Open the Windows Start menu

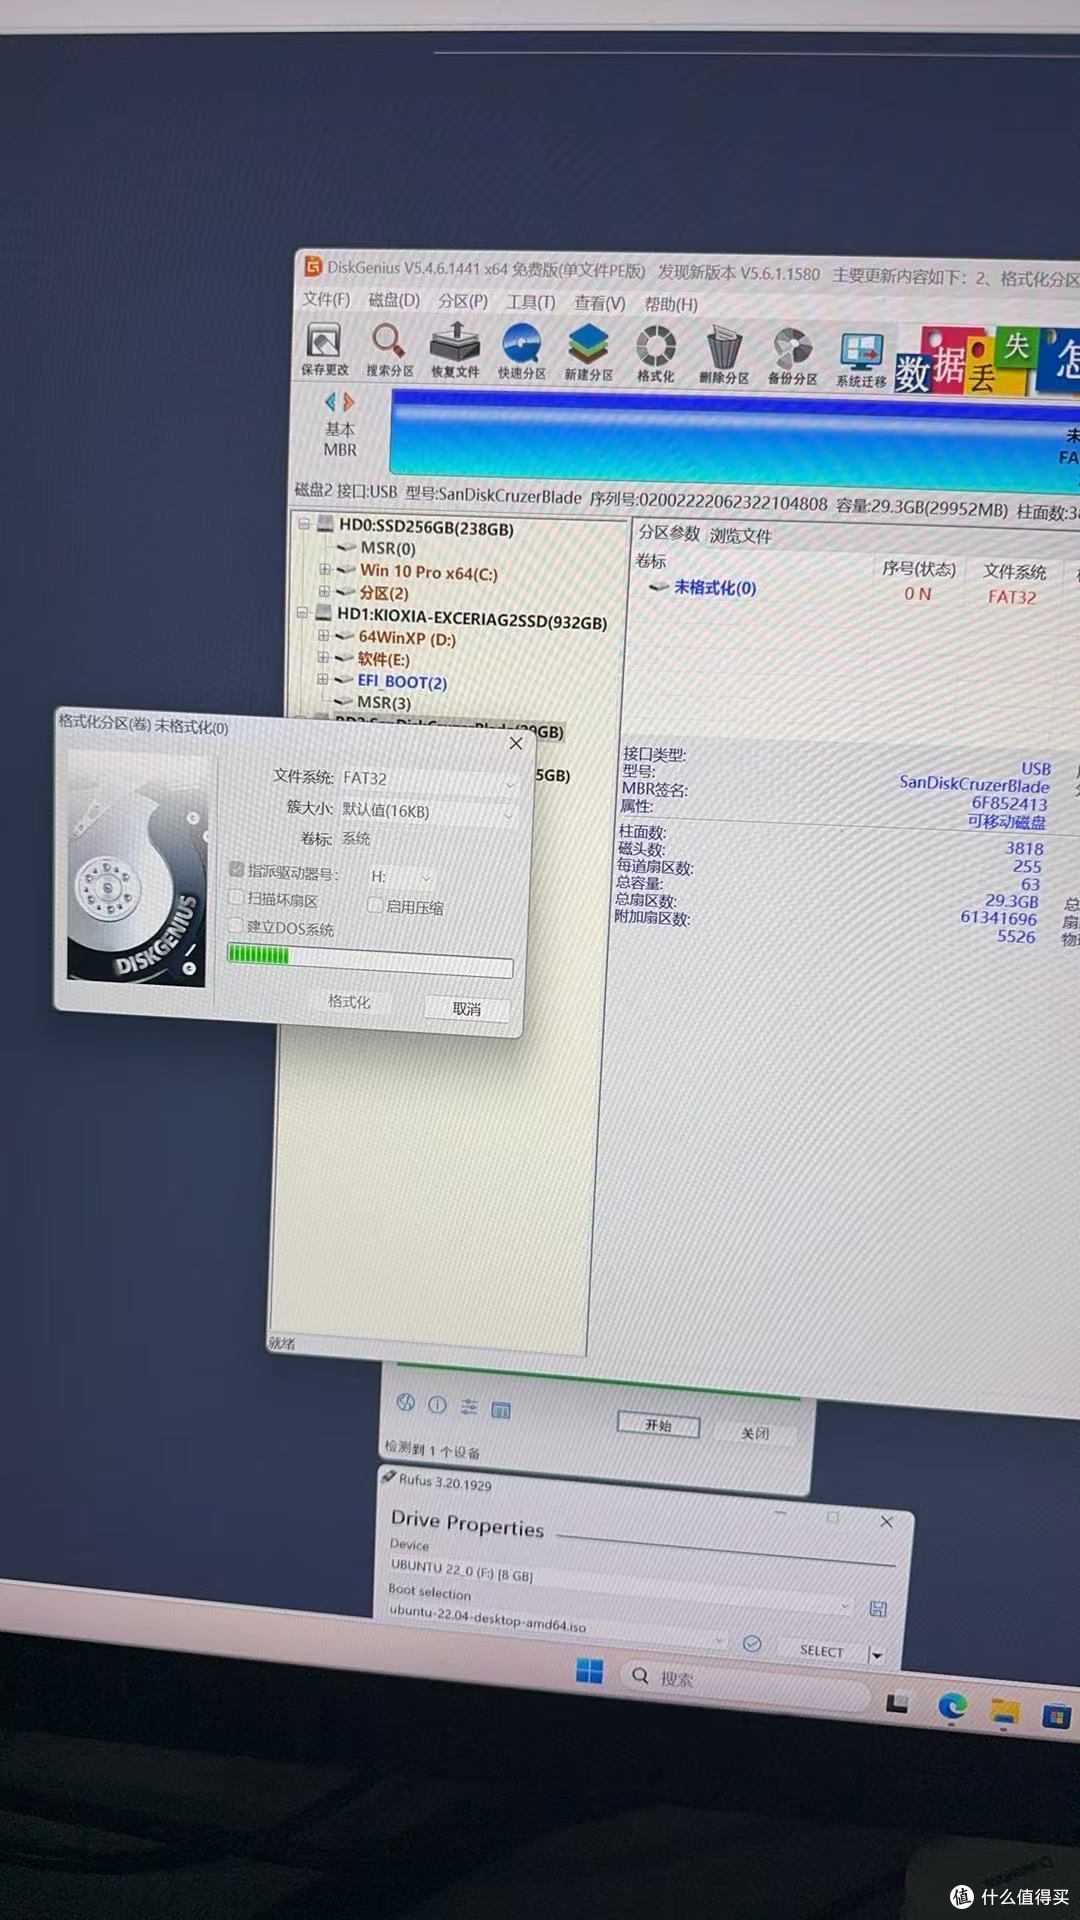click(x=590, y=1671)
